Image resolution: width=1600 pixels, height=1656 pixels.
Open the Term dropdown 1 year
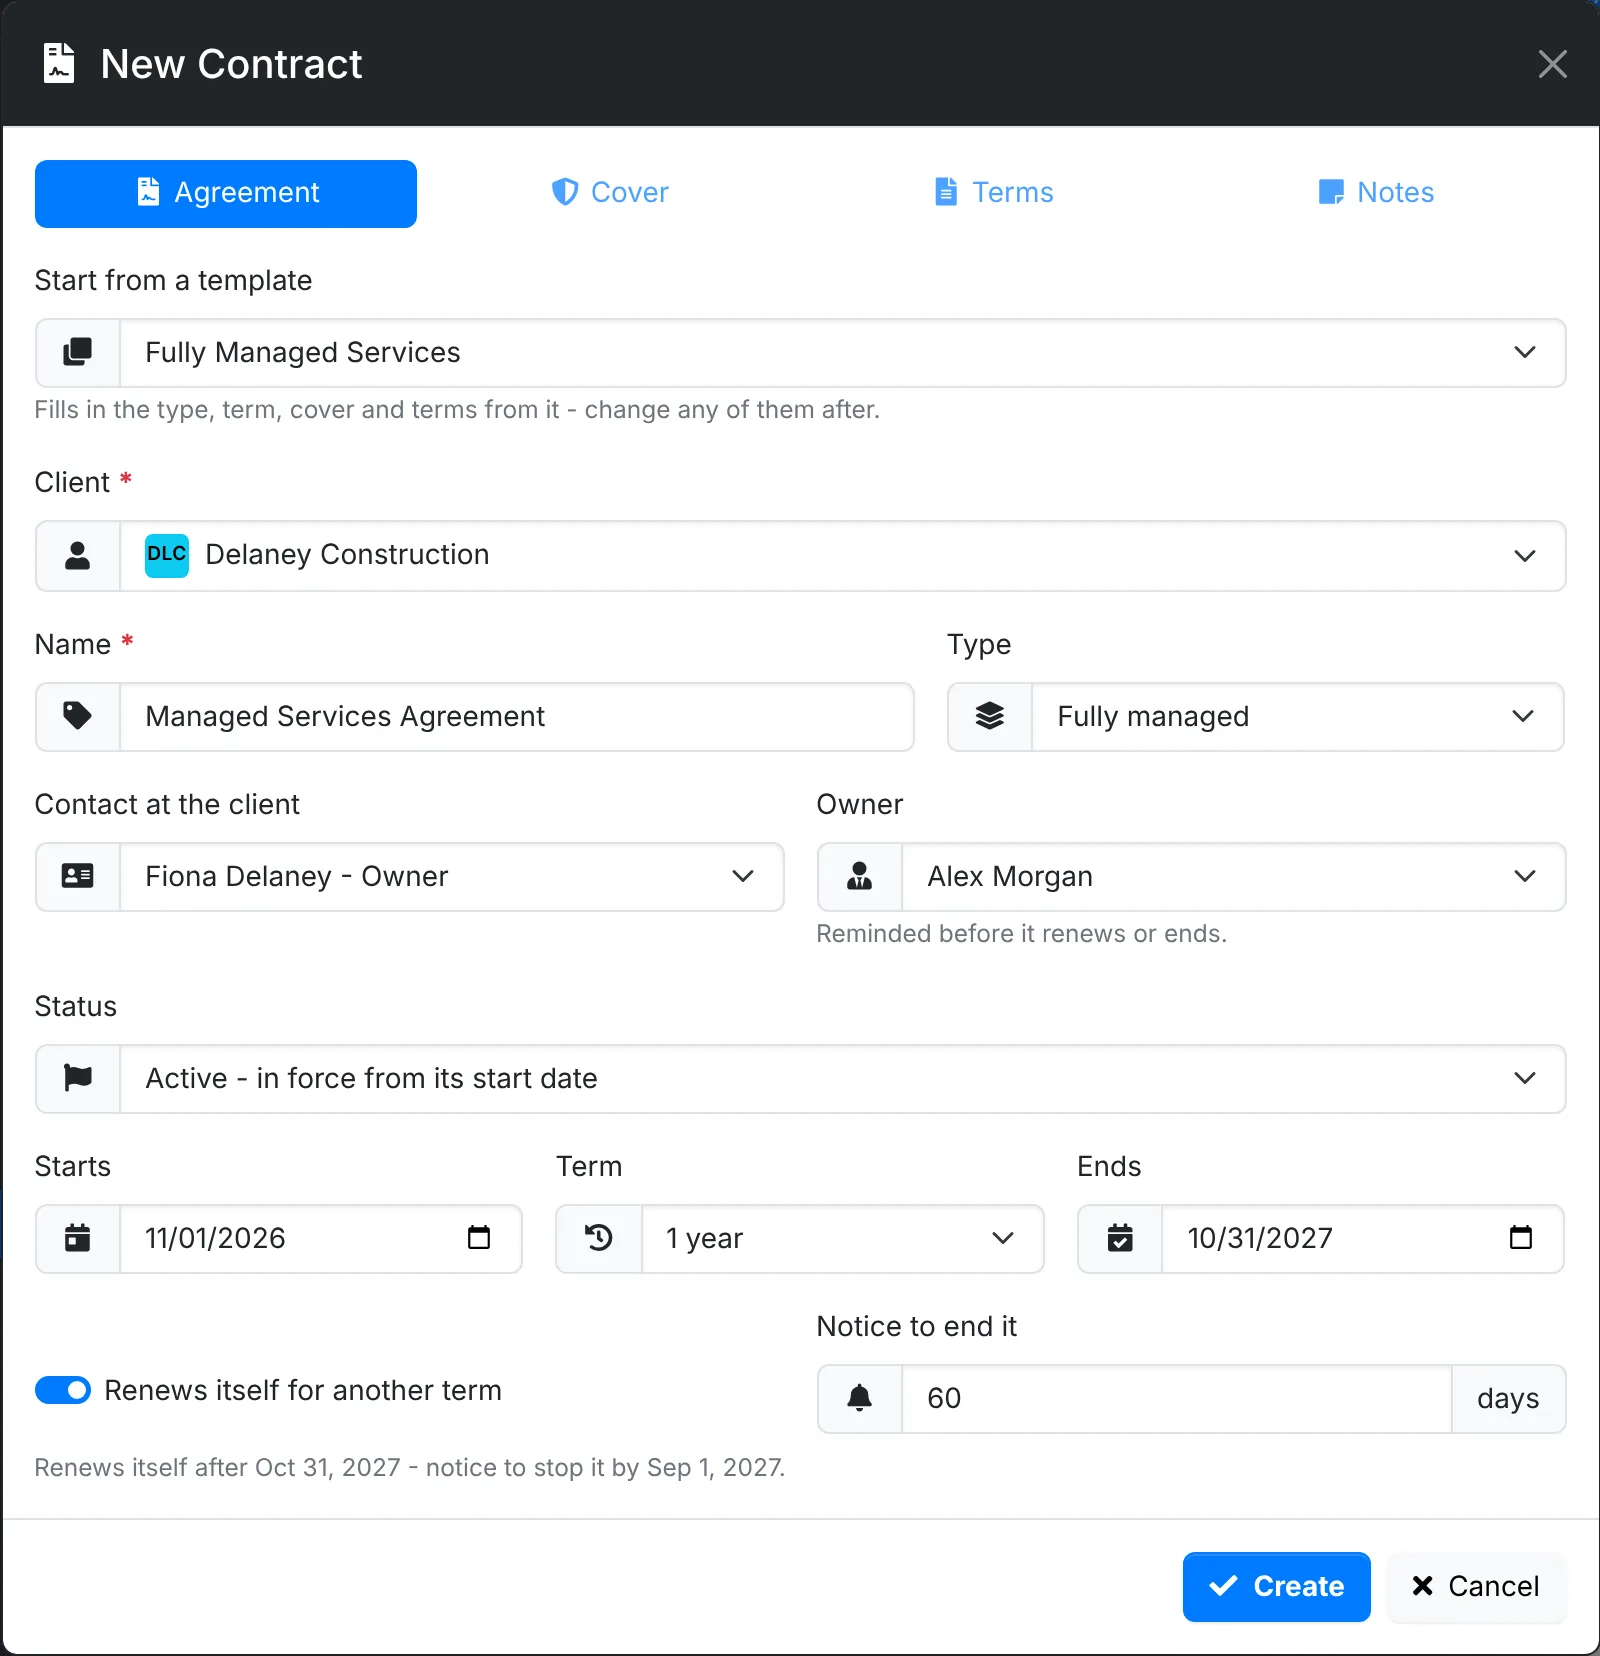tap(843, 1238)
